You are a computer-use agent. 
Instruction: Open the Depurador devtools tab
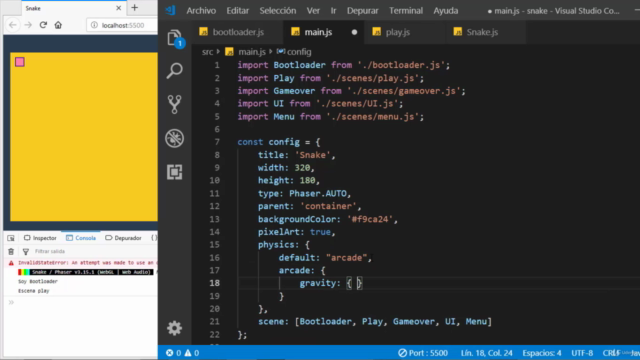click(x=123, y=238)
